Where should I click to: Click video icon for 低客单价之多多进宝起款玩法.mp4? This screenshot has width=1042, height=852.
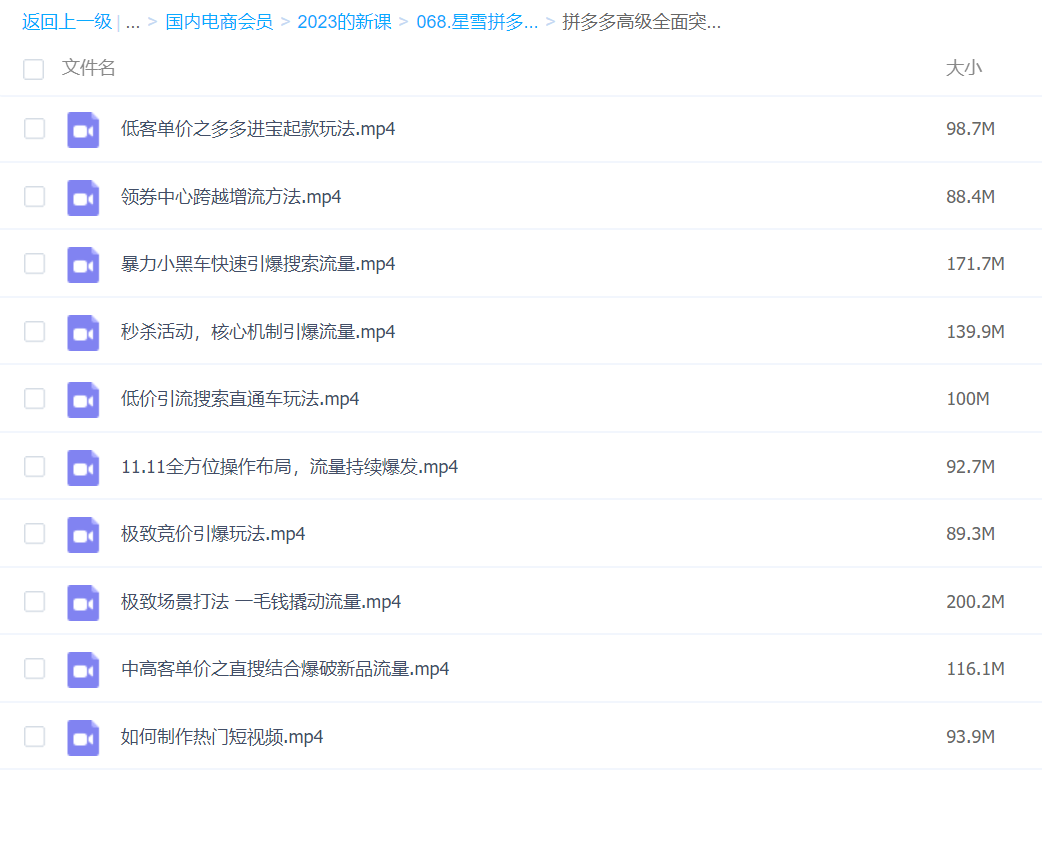click(83, 130)
